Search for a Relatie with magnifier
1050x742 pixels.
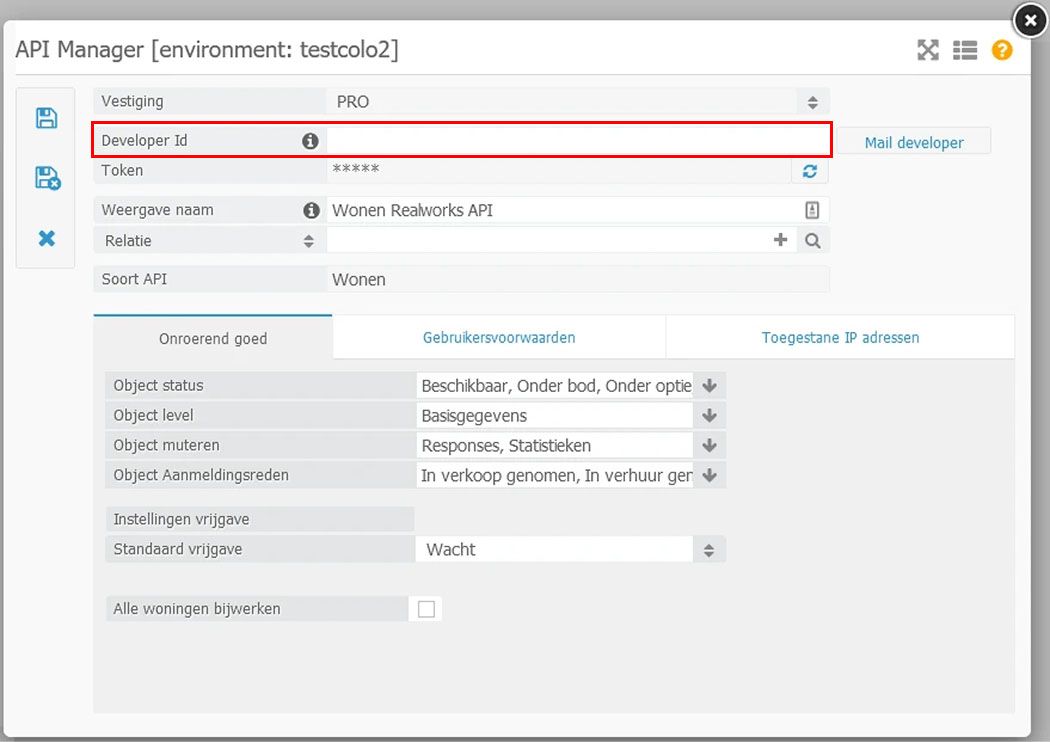pos(813,240)
